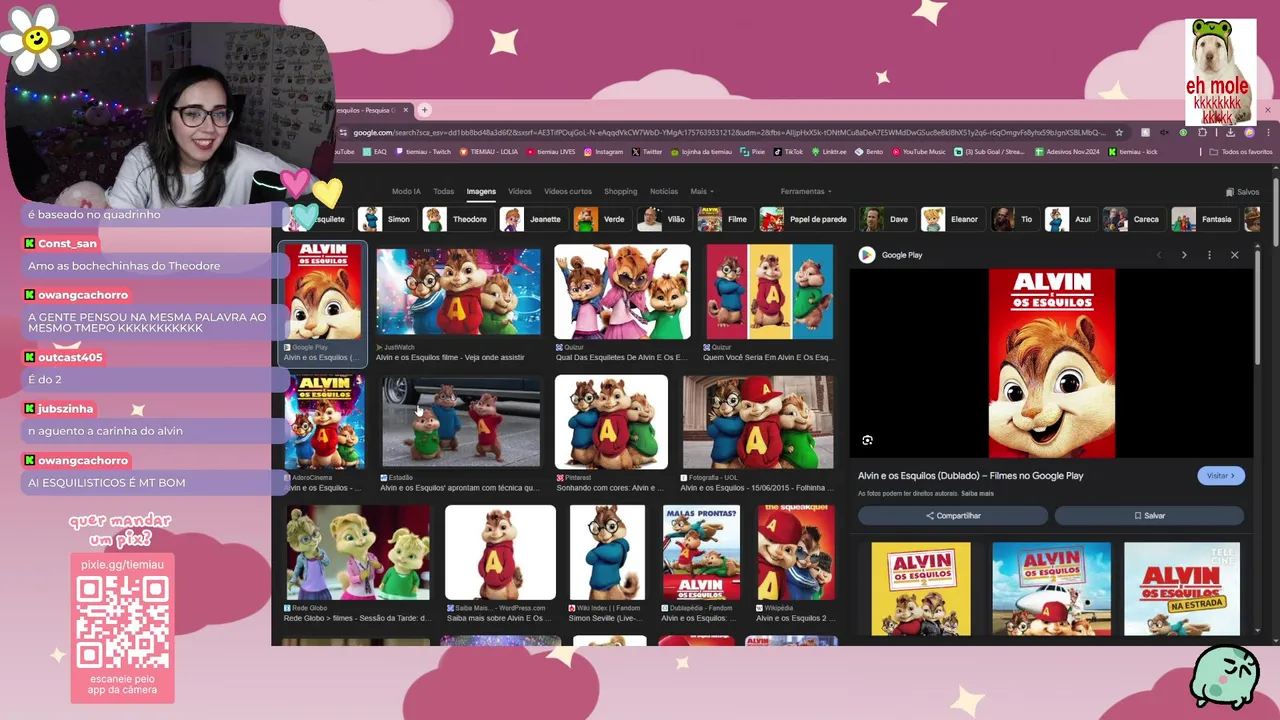This screenshot has width=1280, height=720.
Task: Open the browser downloads icon
Action: [1230, 132]
